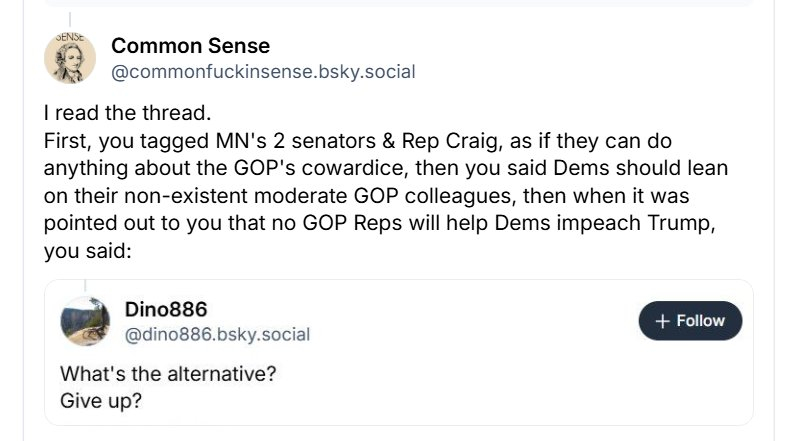Click the @dino886.bsky.social handle

tap(217, 334)
